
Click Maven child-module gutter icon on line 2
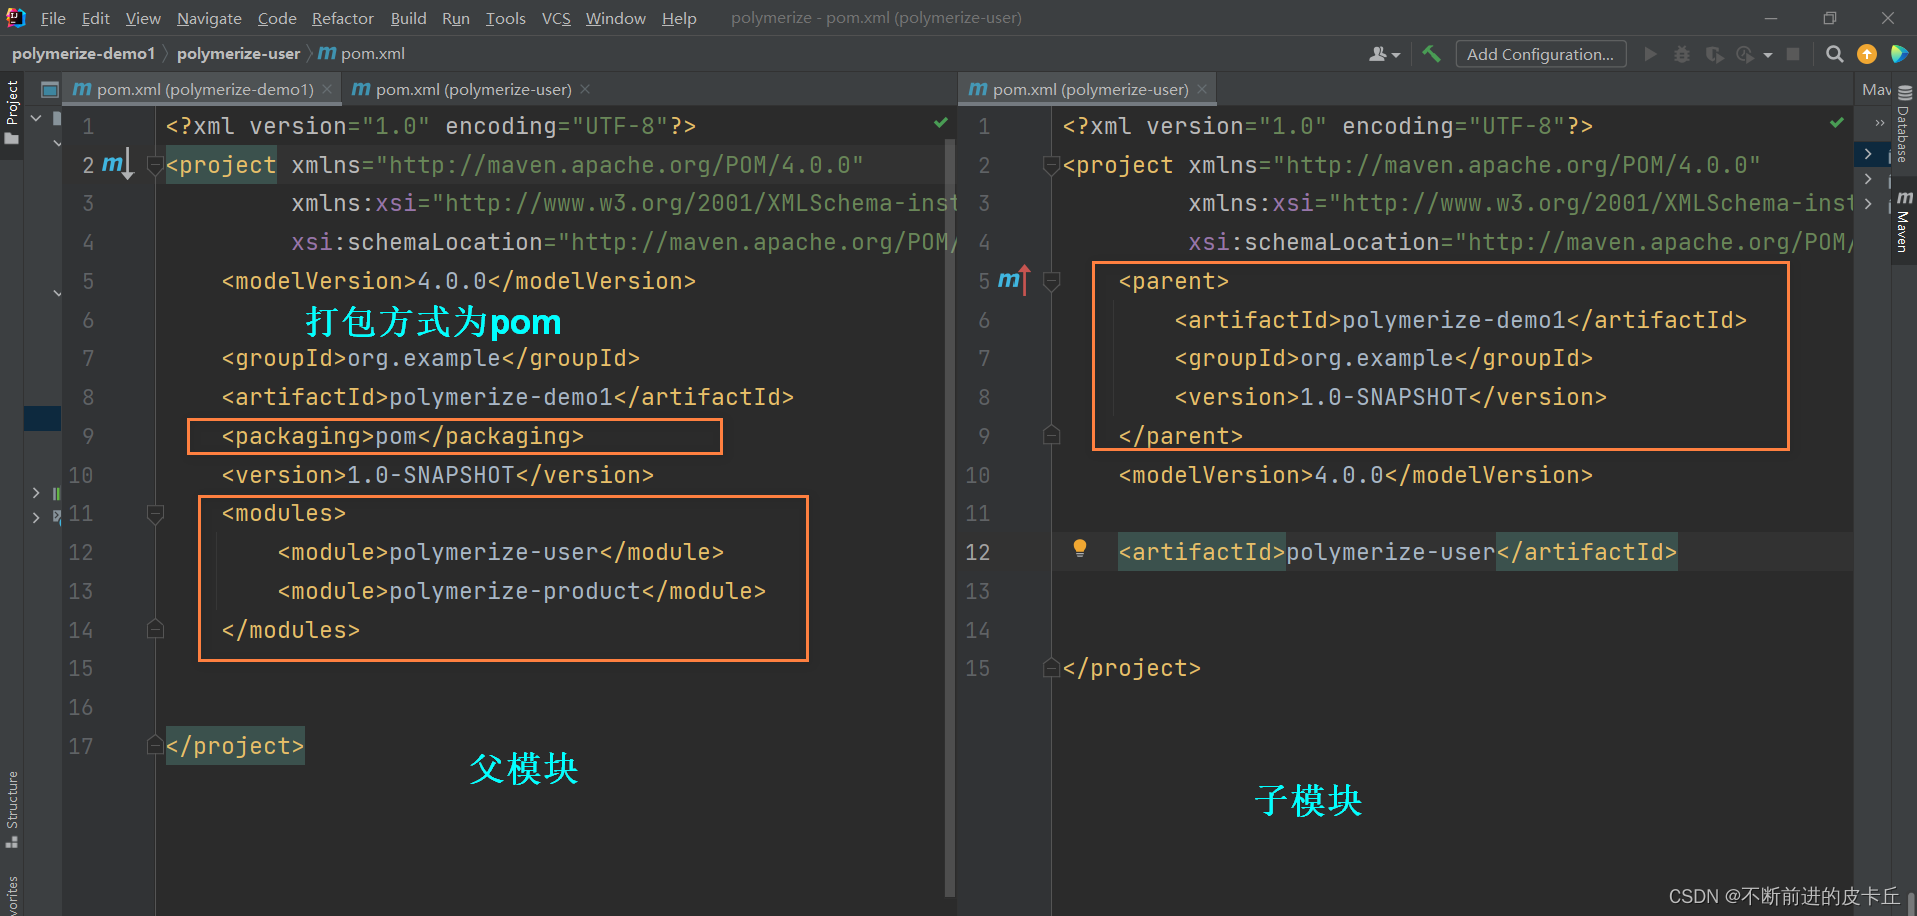(117, 164)
